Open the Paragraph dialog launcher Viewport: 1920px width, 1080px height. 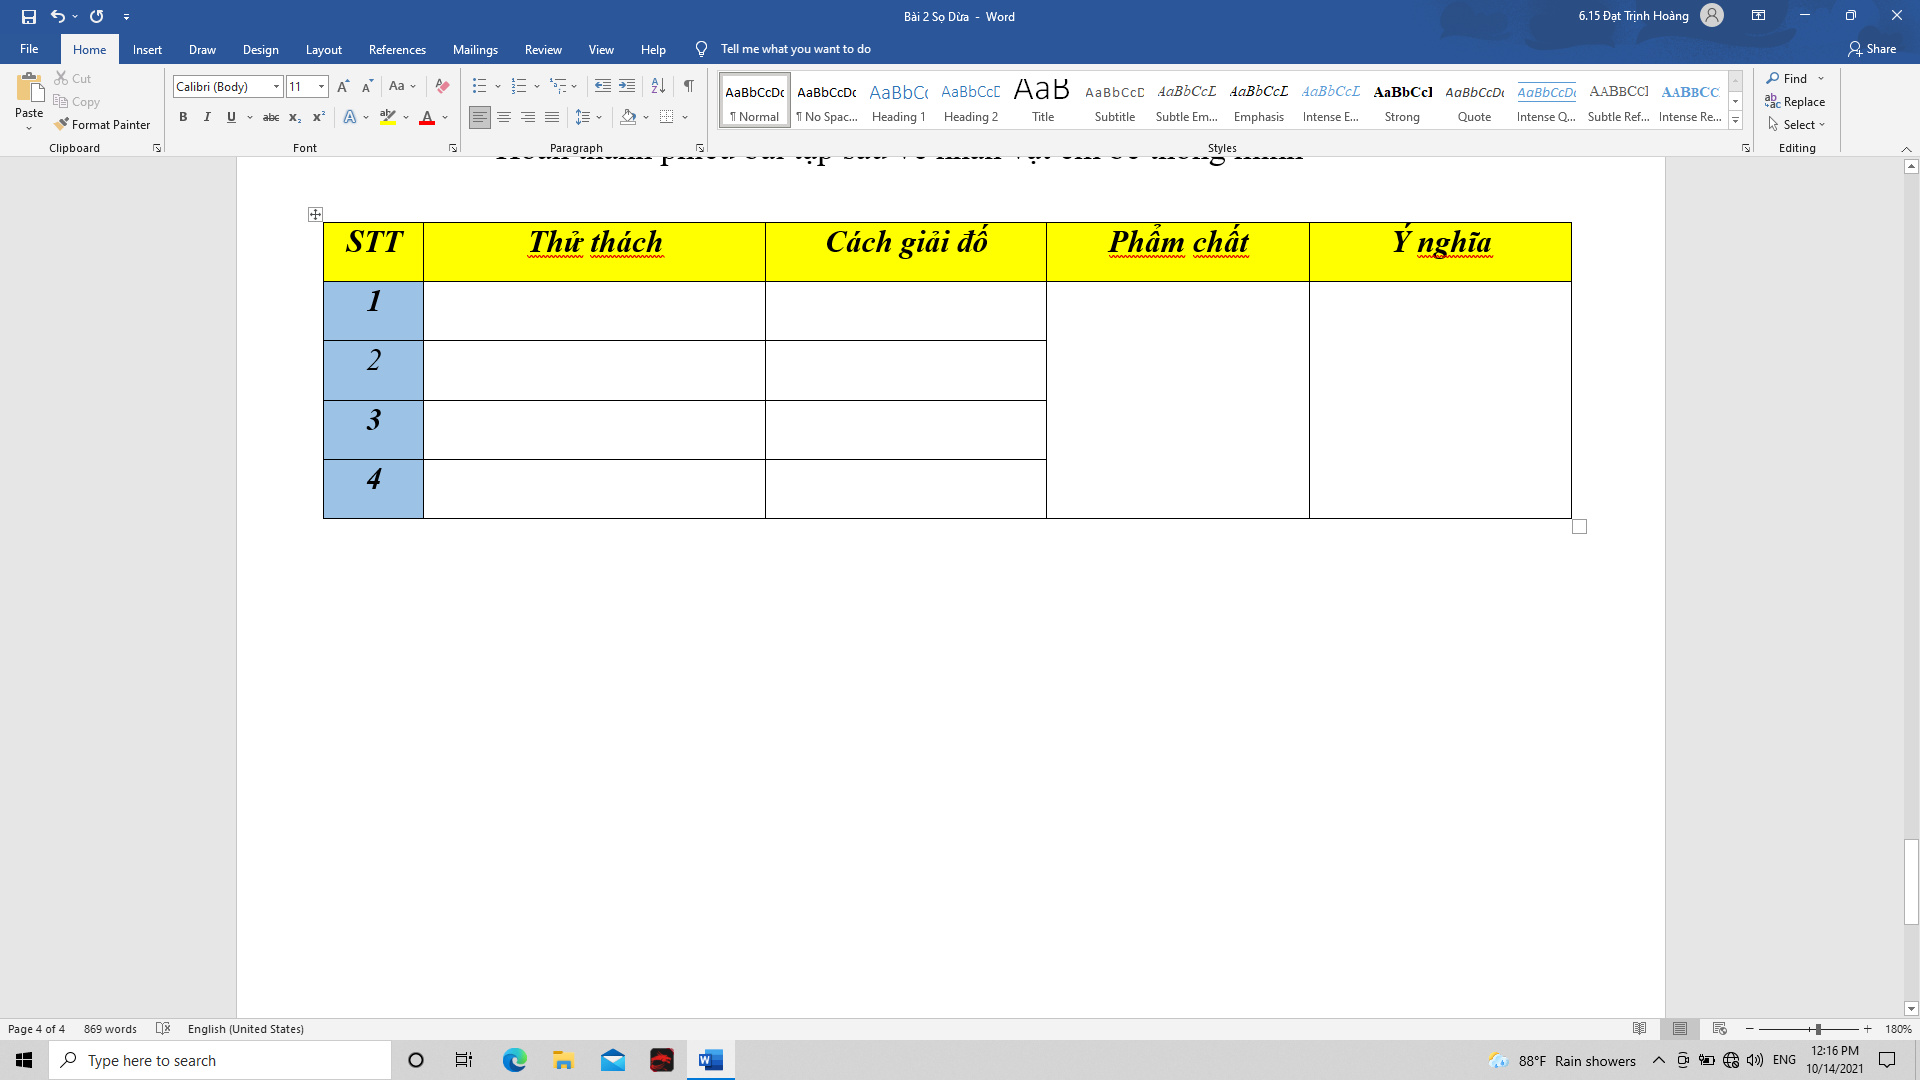pyautogui.click(x=700, y=148)
